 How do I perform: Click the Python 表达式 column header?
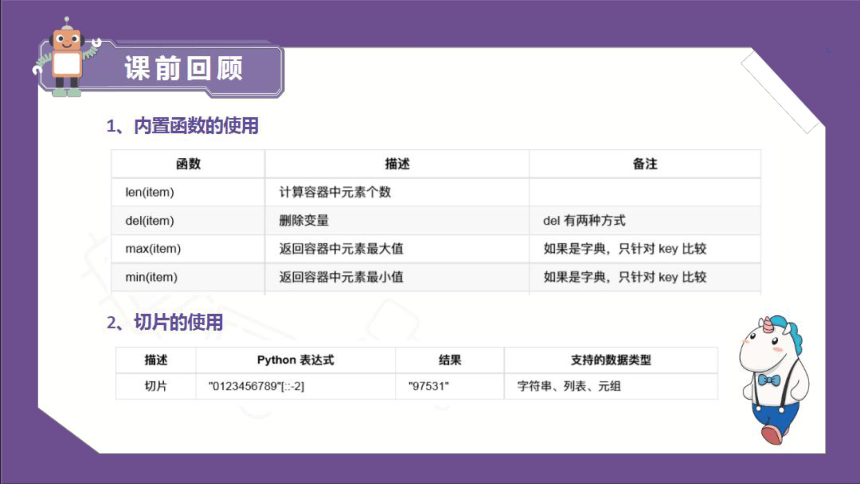pyautogui.click(x=296, y=360)
